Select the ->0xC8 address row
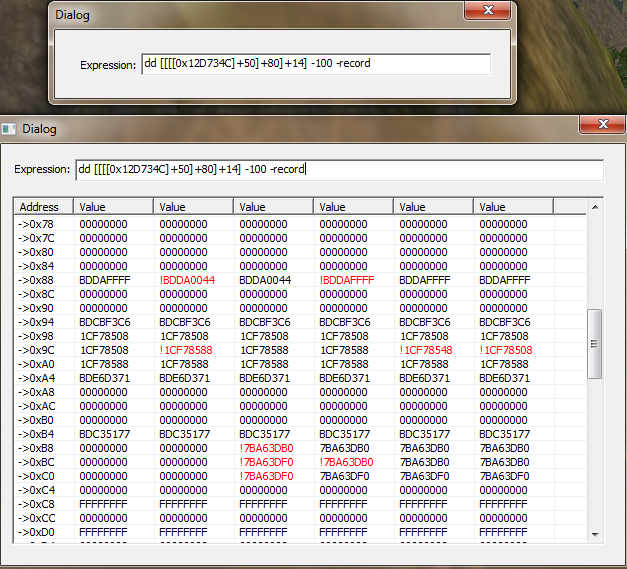Image resolution: width=627 pixels, height=569 pixels. (36, 505)
